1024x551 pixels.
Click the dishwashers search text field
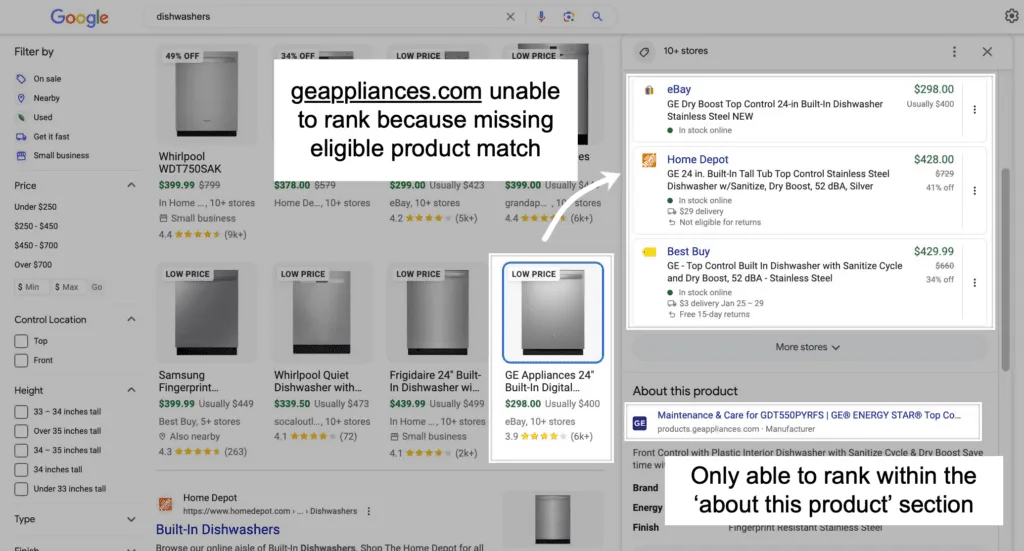[327, 17]
